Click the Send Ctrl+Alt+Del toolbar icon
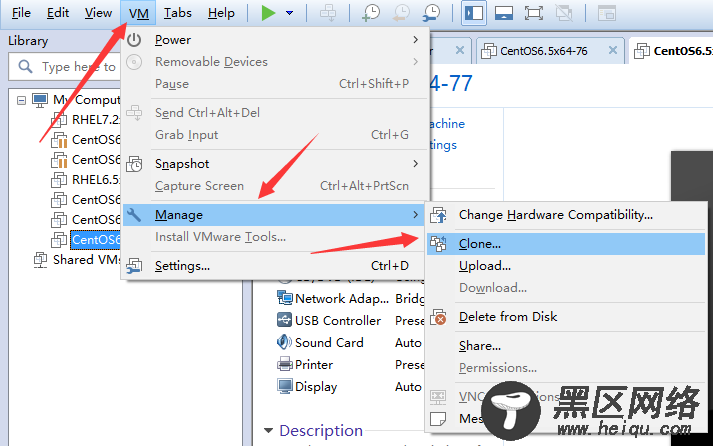This screenshot has width=713, height=446. click(x=328, y=13)
